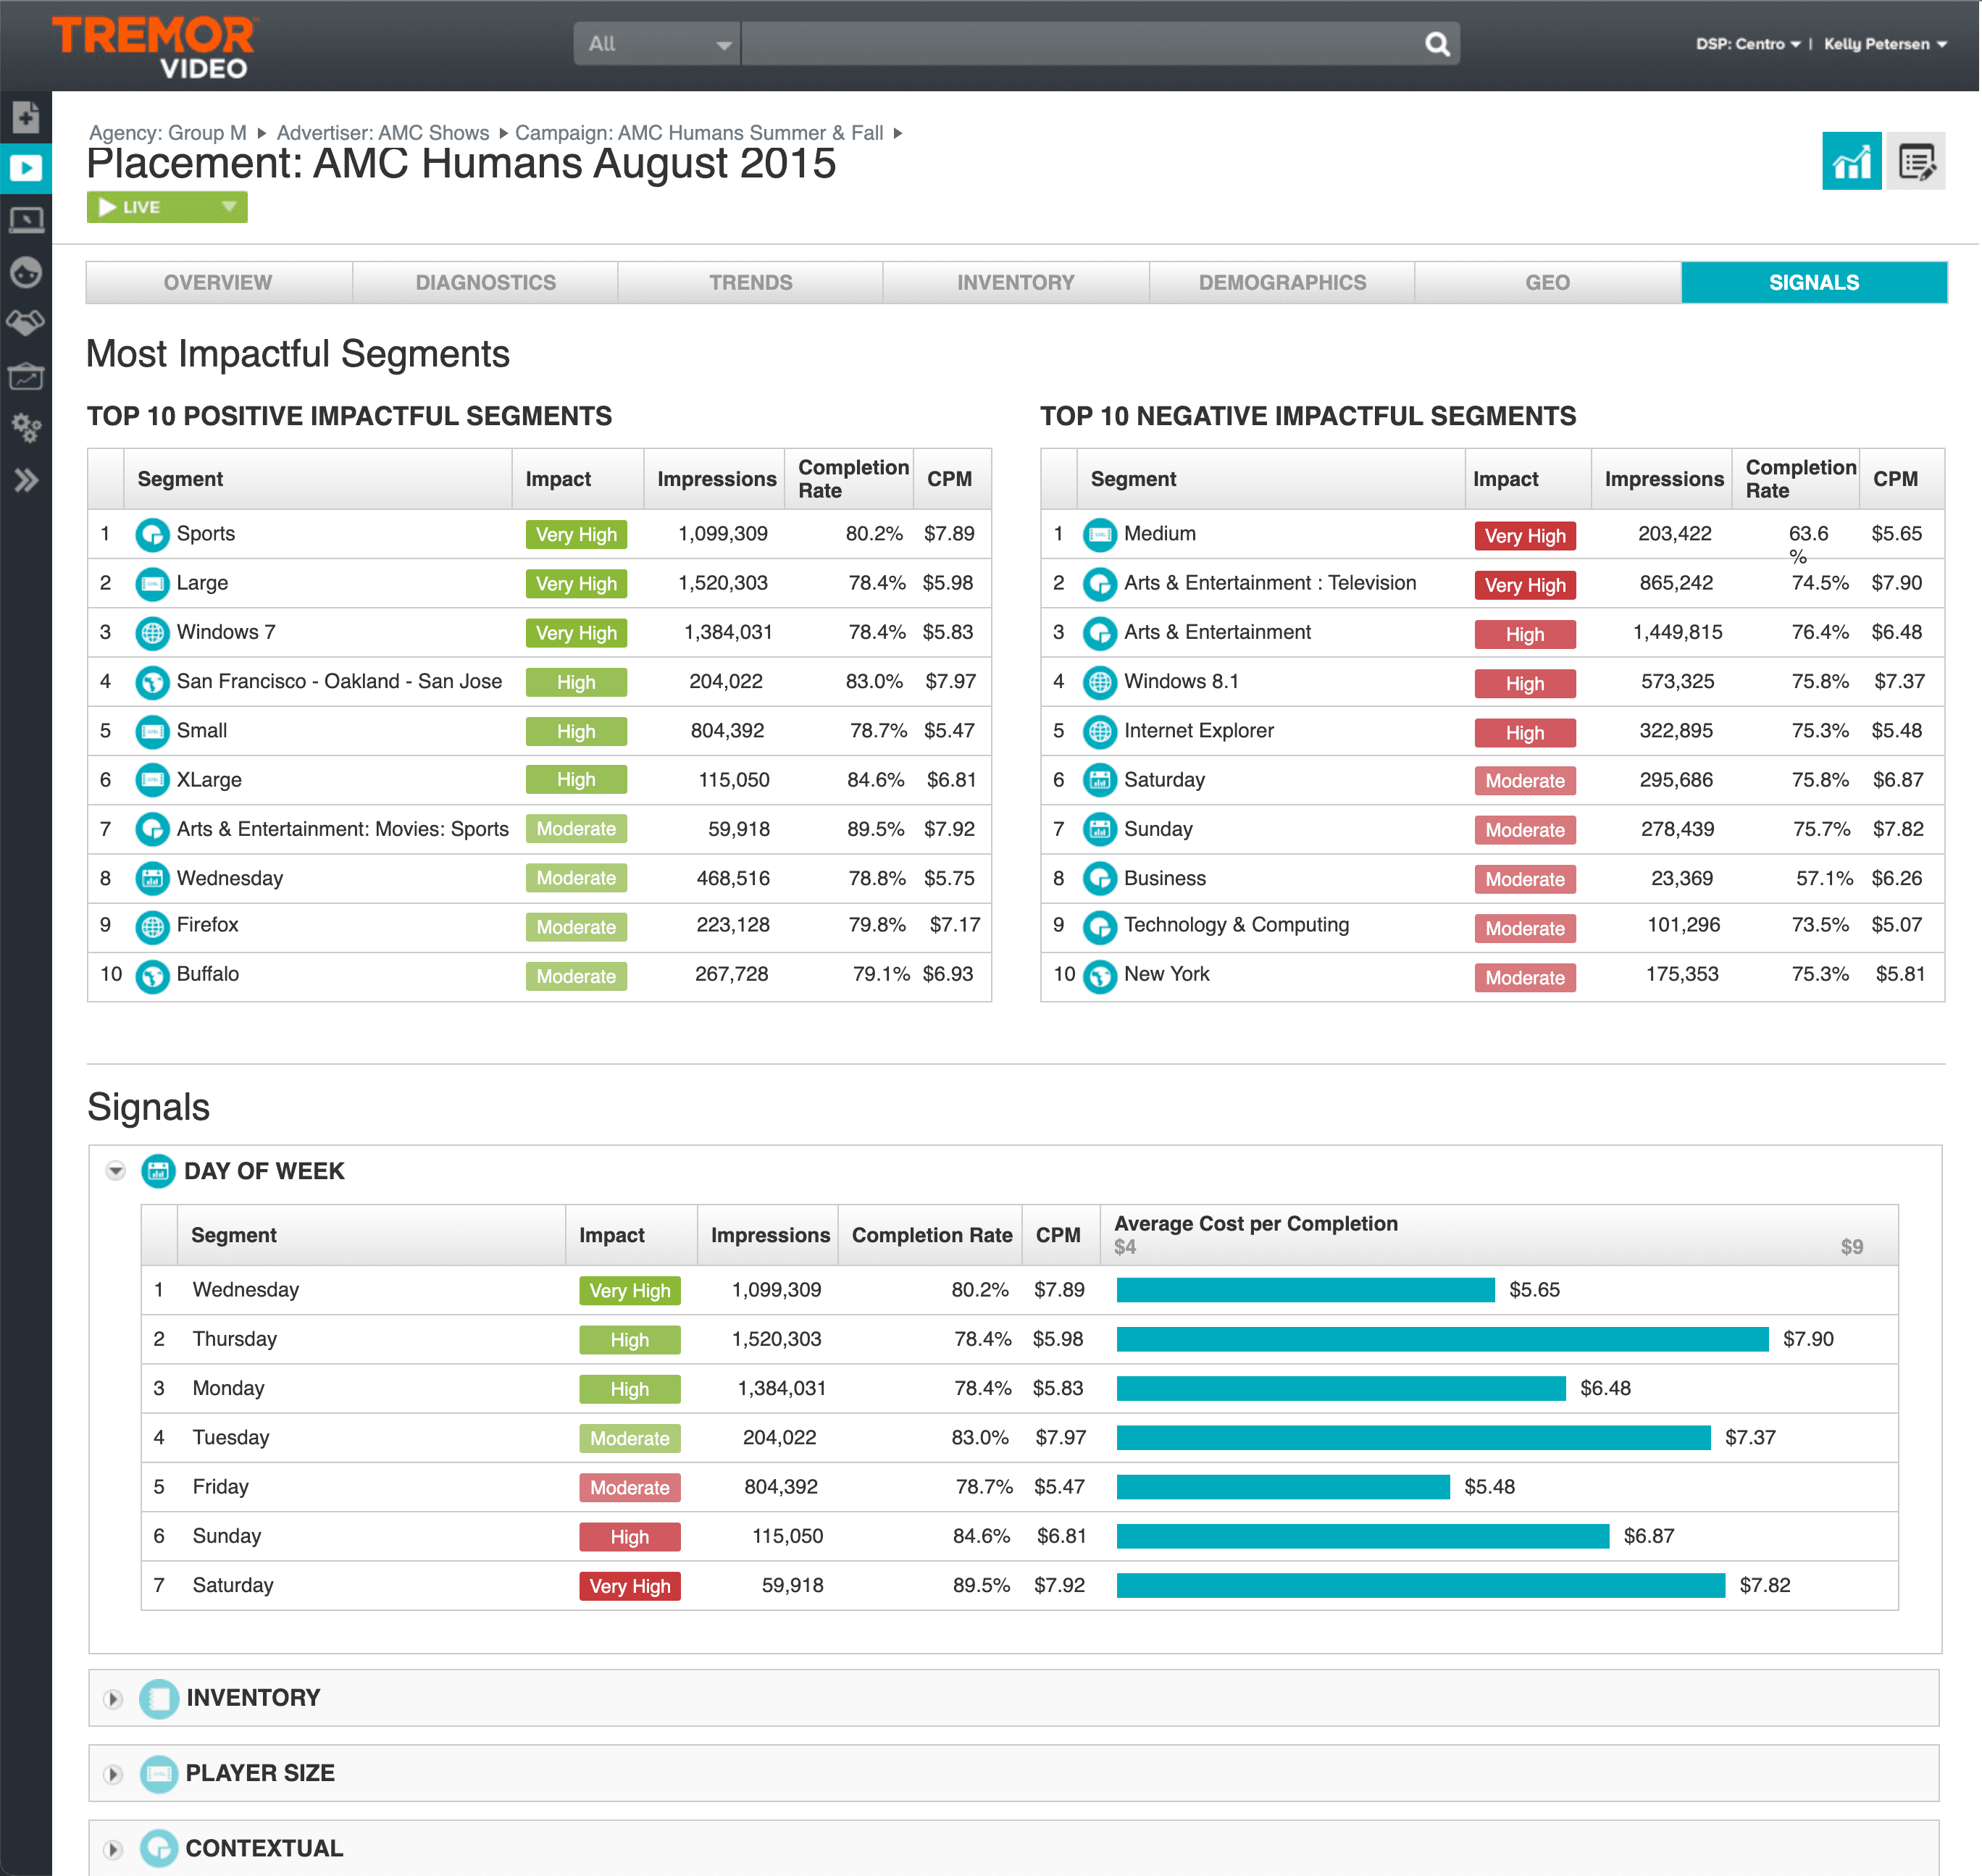Click the Contextual section icon
Image resolution: width=1982 pixels, height=1876 pixels.
point(159,1849)
